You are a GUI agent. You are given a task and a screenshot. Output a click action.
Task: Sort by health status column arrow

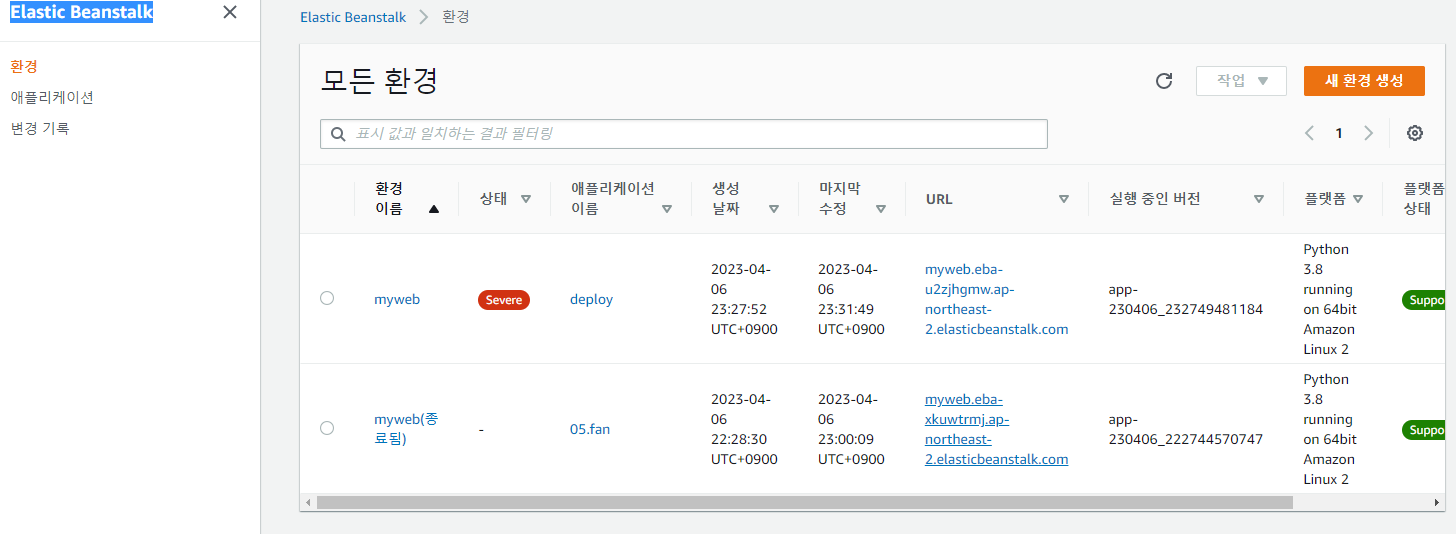526,199
